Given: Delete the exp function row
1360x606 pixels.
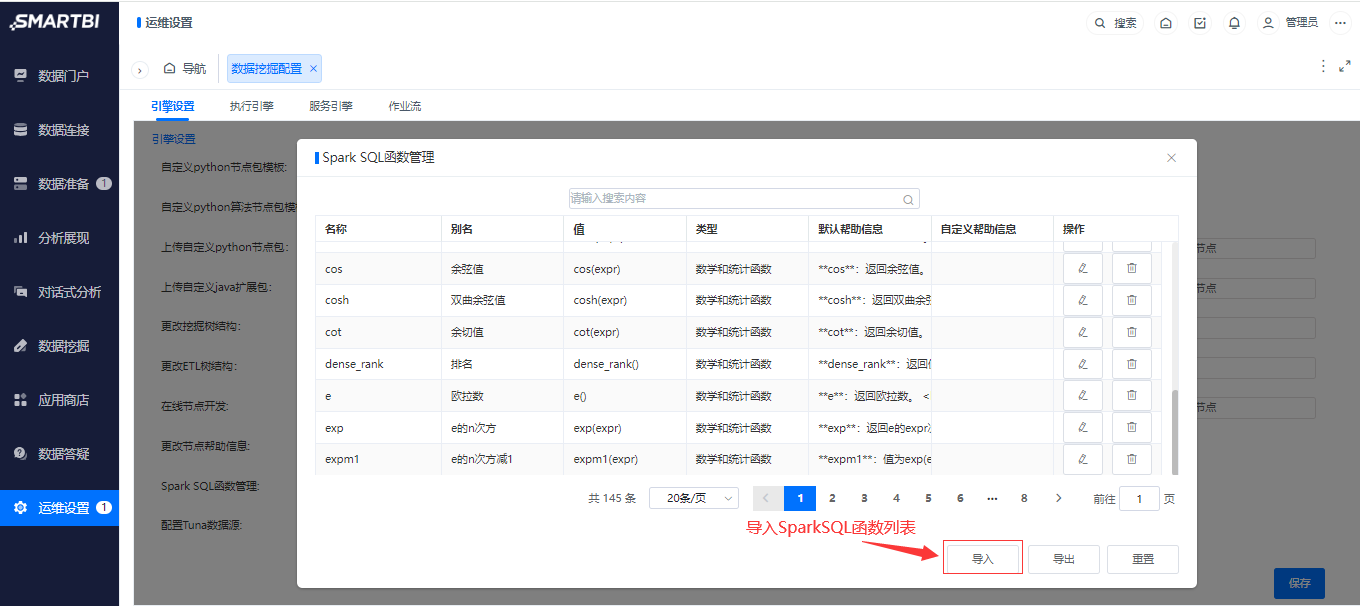Looking at the screenshot, I should pyautogui.click(x=1132, y=428).
